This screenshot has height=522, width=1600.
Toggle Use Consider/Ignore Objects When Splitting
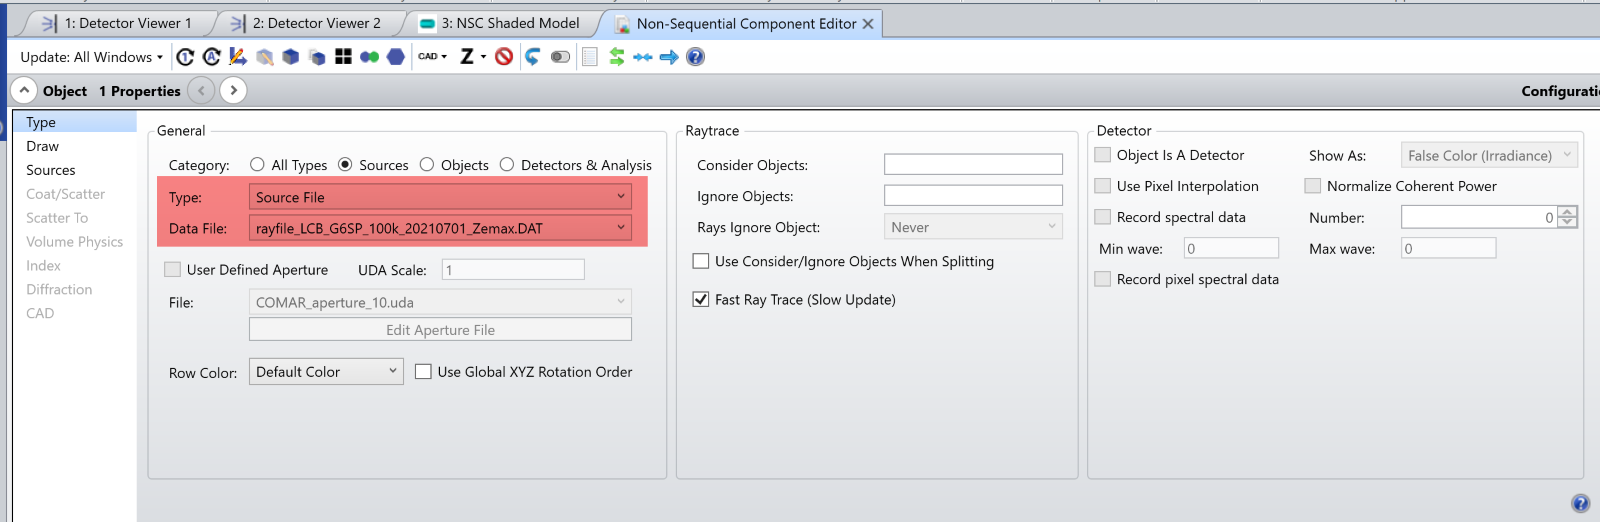point(701,261)
